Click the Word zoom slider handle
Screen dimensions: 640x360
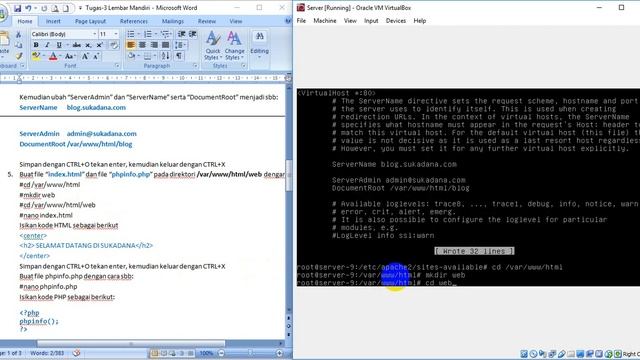[x=250, y=353]
